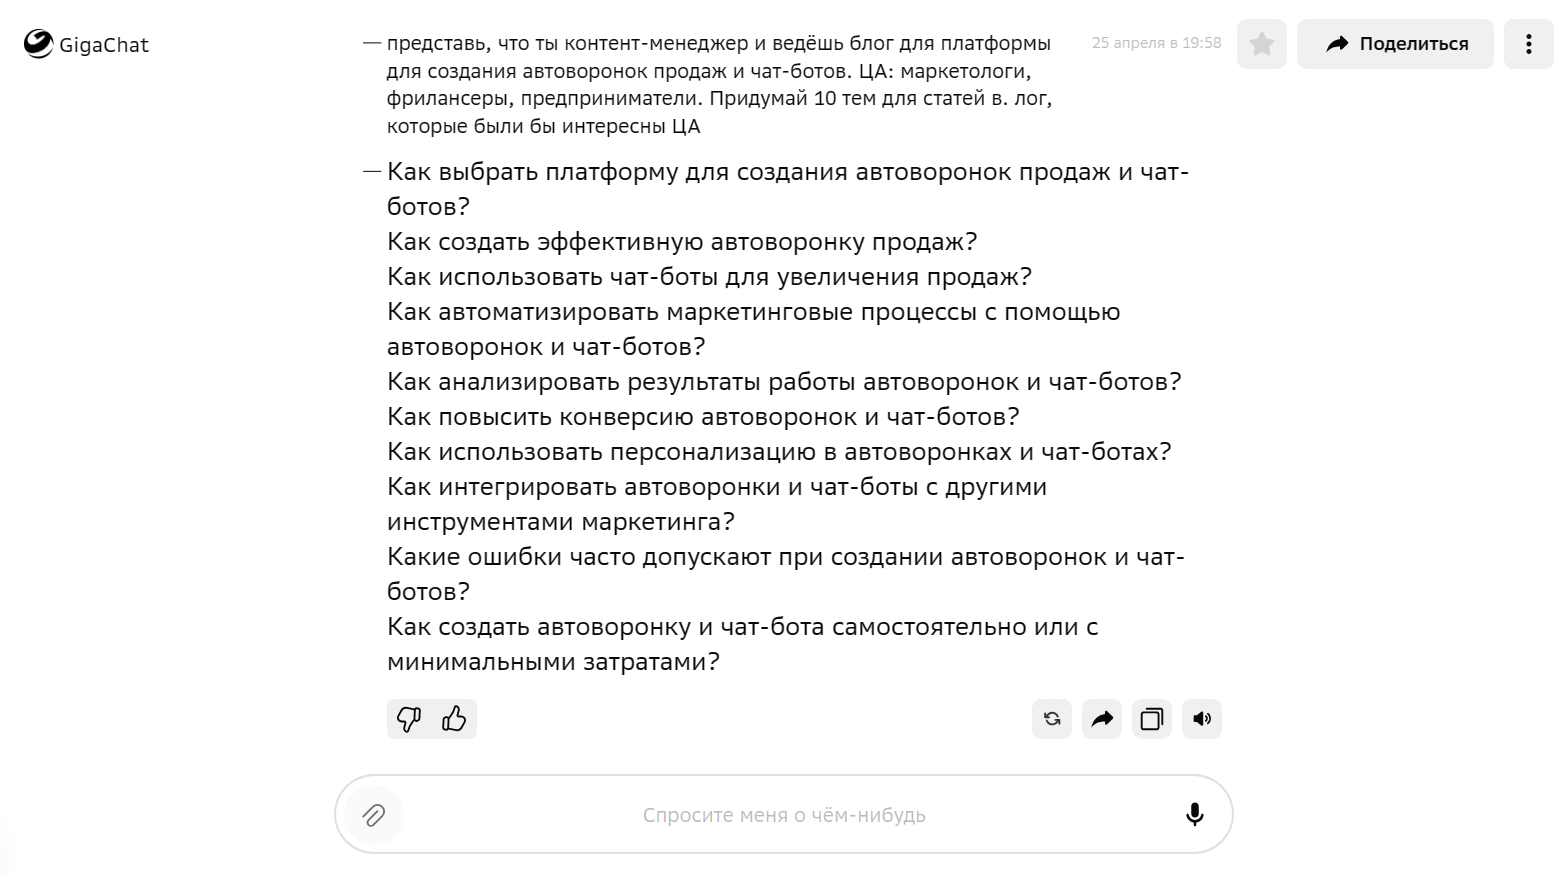Add the chat to favorites with the star
The height and width of the screenshot is (875, 1559).
1261,44
